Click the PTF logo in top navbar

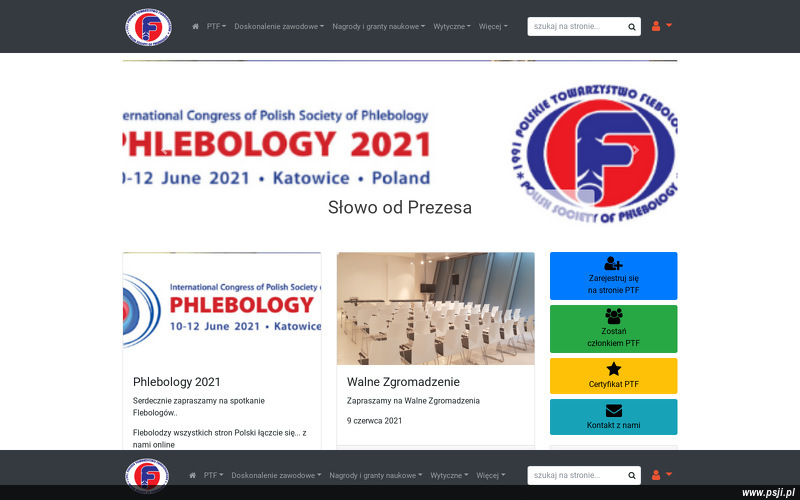148,27
